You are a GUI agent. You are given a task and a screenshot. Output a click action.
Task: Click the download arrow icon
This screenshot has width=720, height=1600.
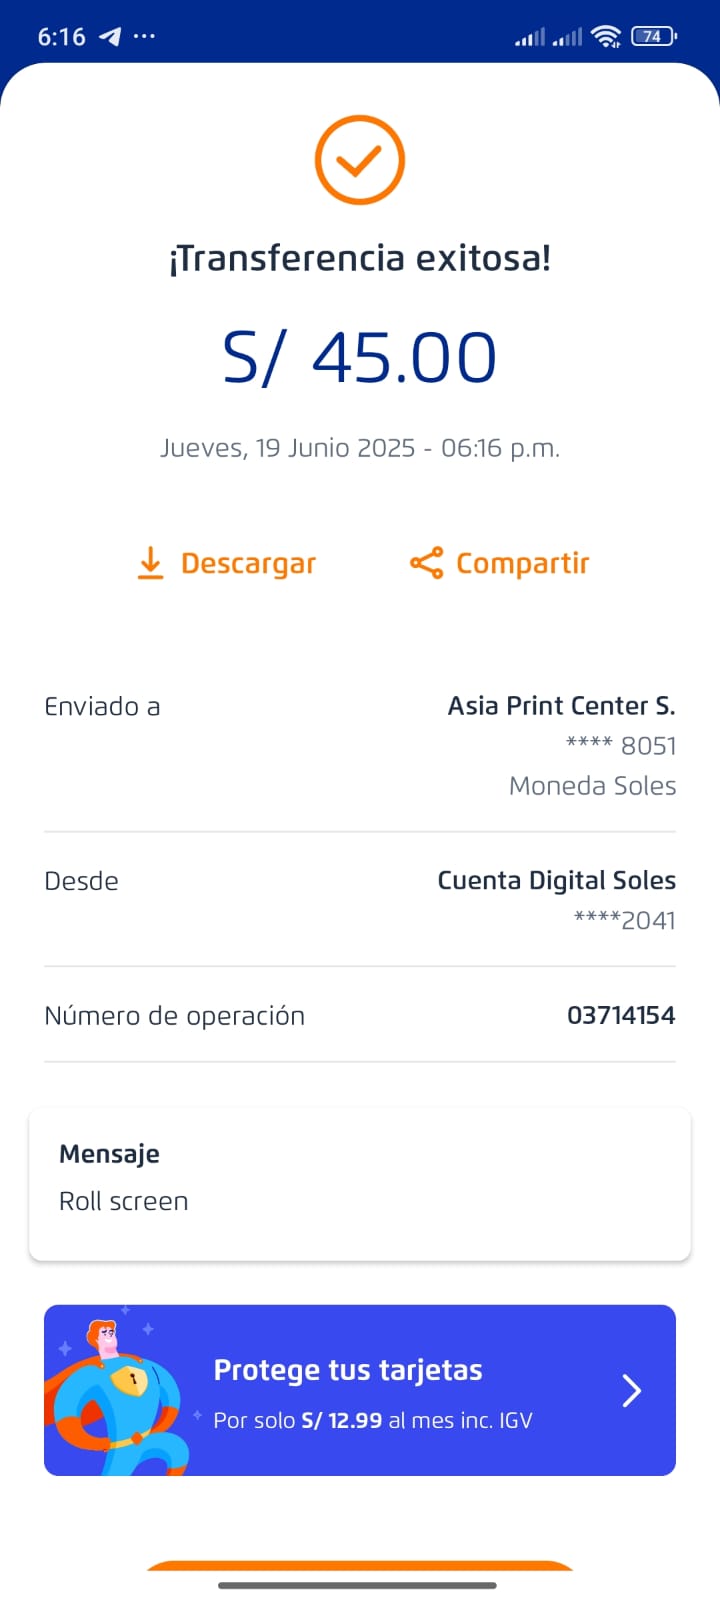pos(150,563)
